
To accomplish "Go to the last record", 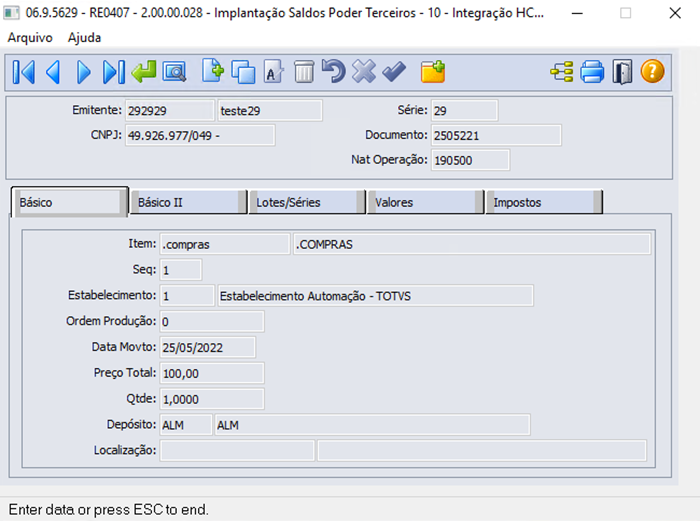I will pyautogui.click(x=113, y=72).
